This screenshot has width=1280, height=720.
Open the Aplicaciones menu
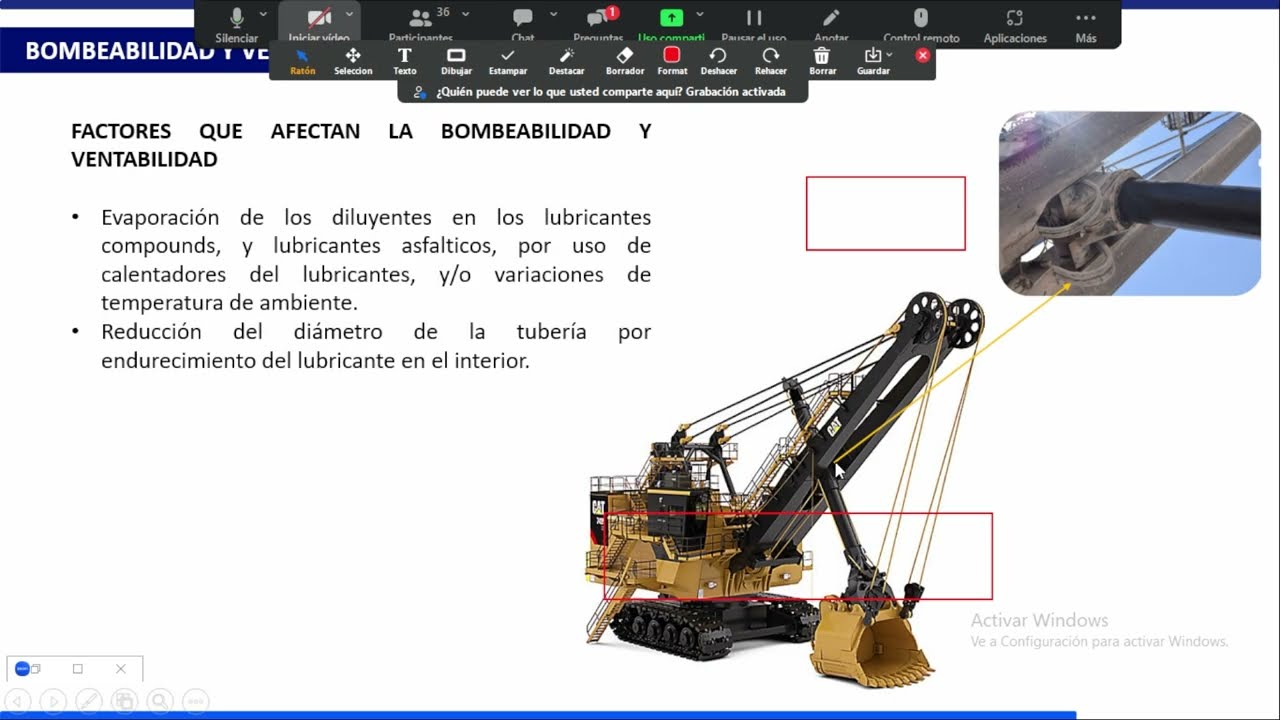[1015, 24]
